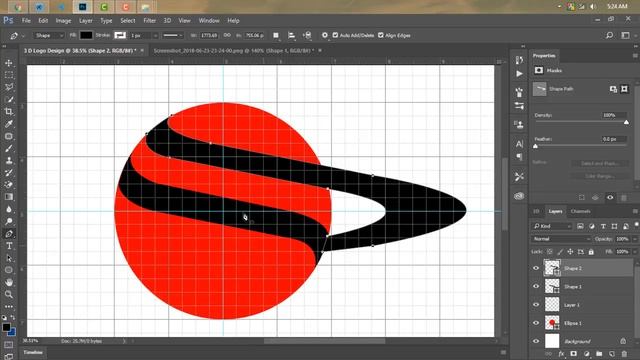Hide the Shape 2 layer

pyautogui.click(x=536, y=268)
